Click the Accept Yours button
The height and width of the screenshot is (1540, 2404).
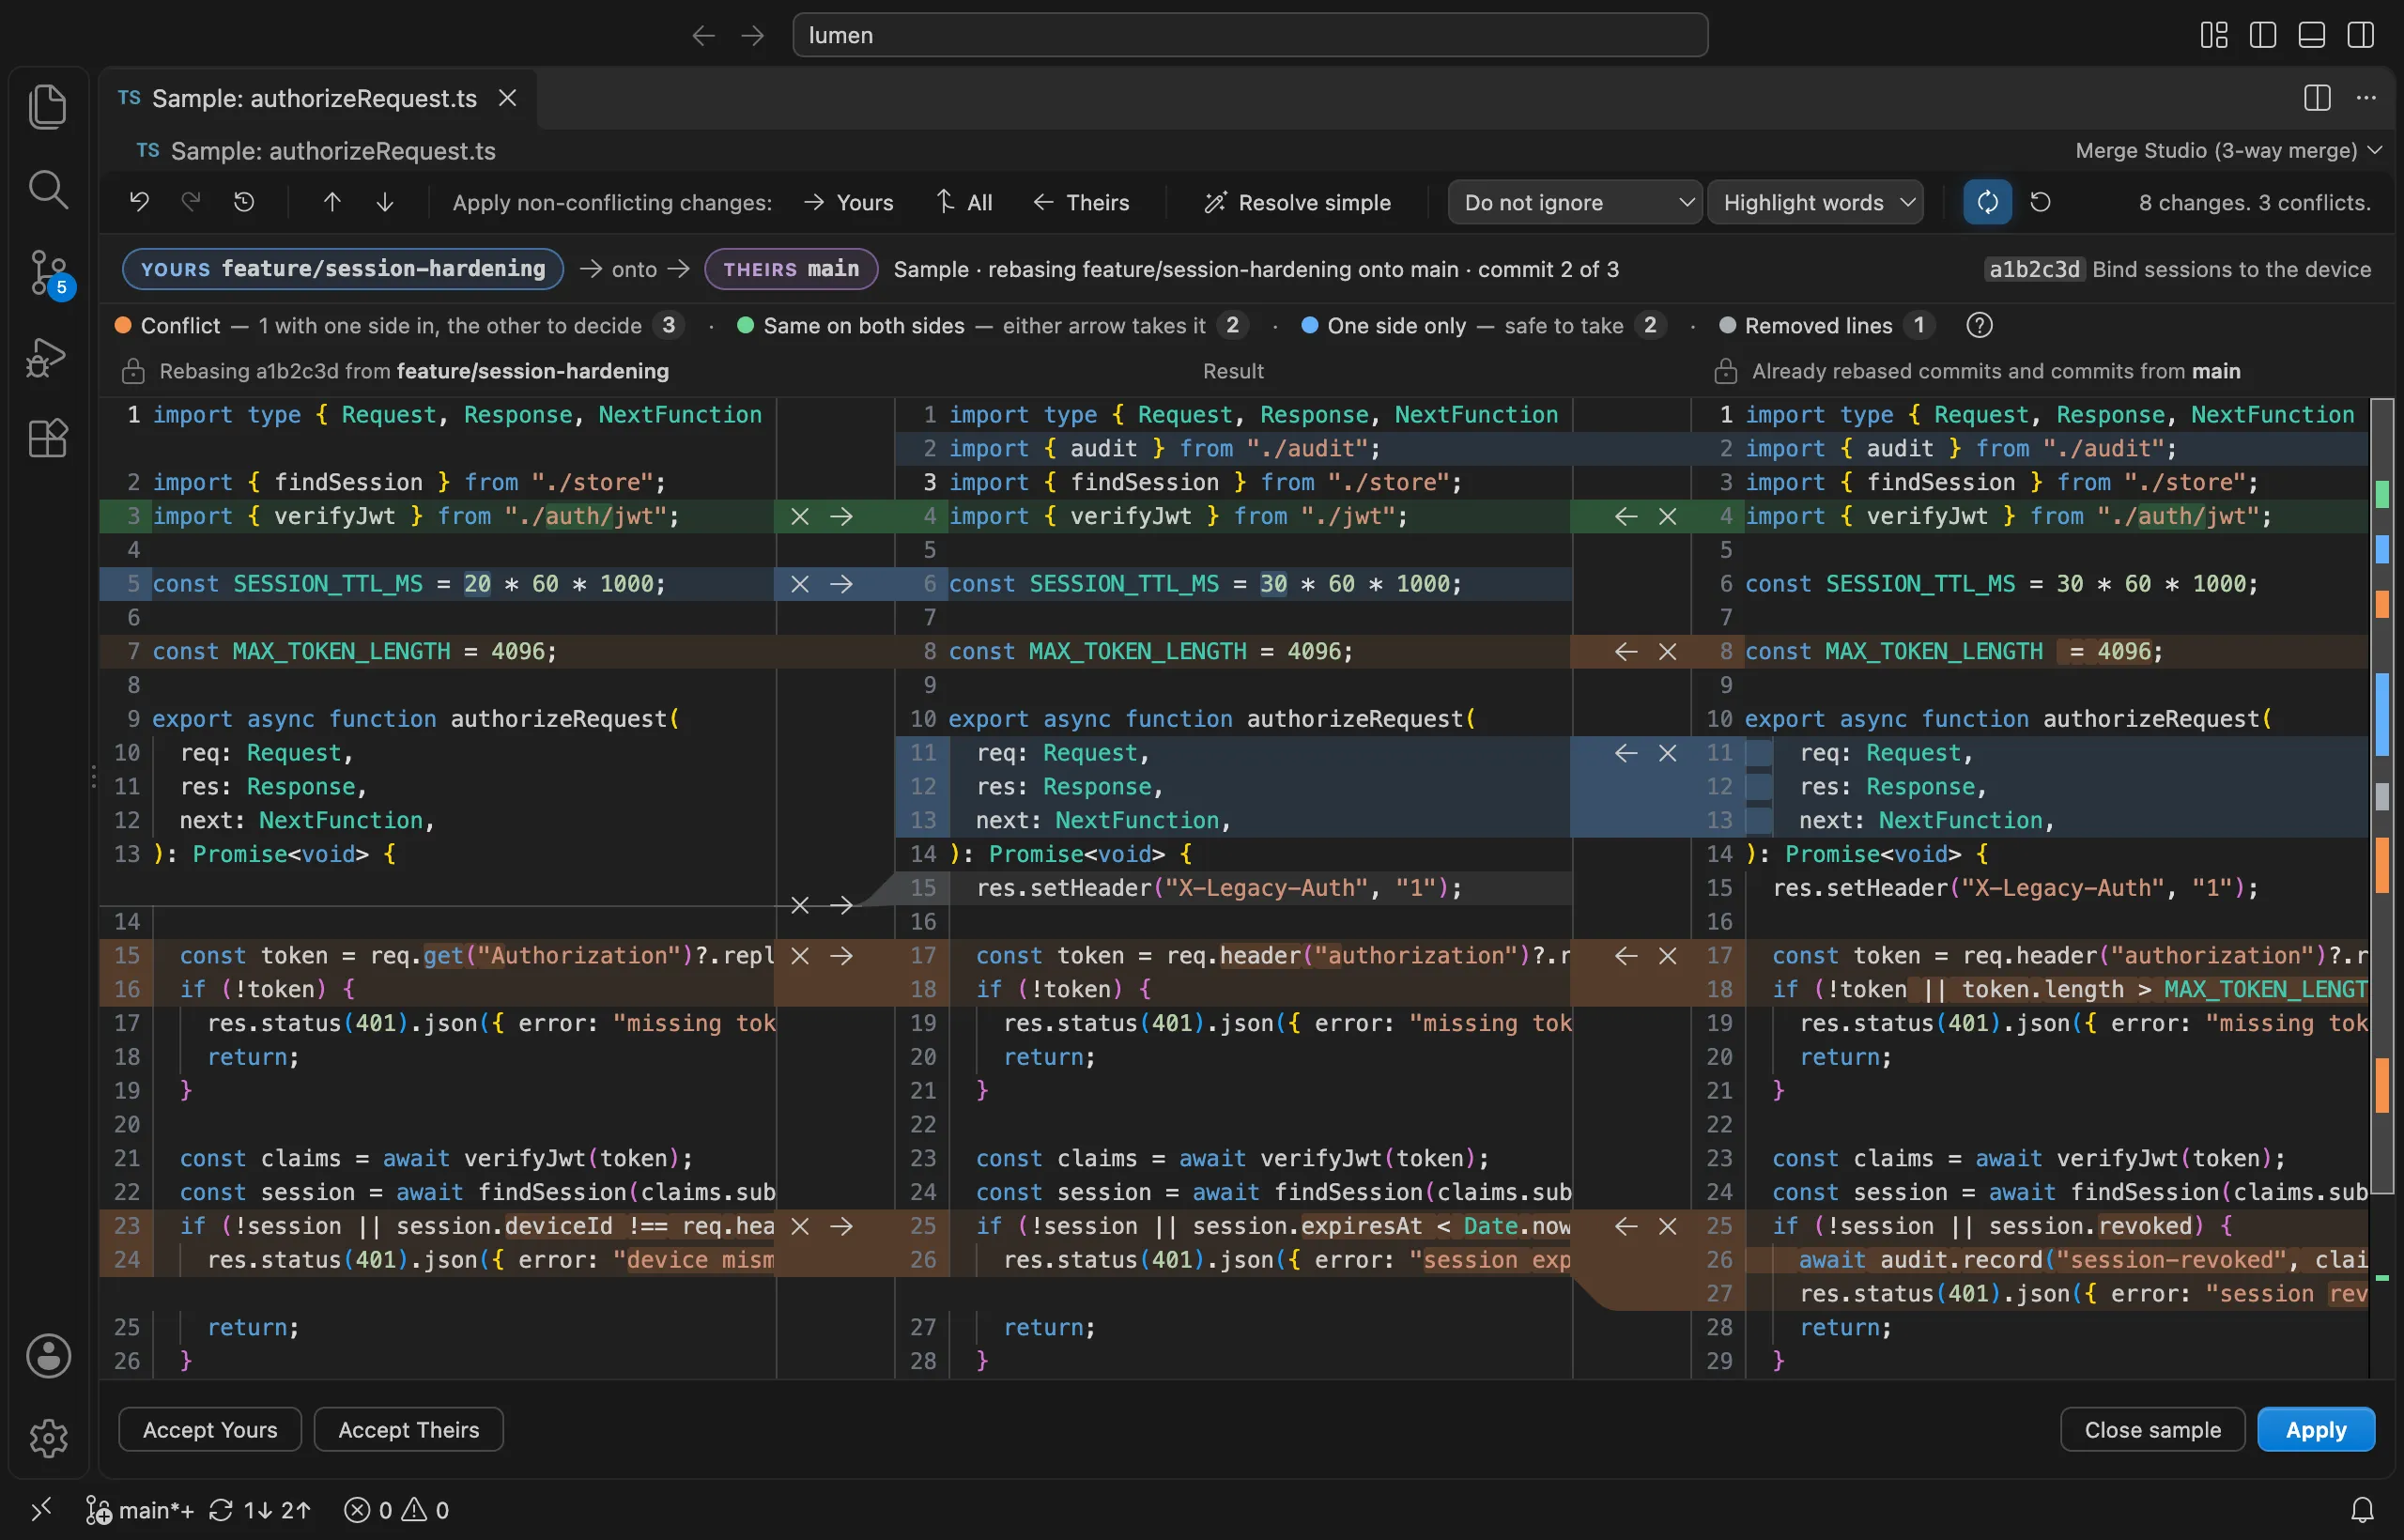pyautogui.click(x=210, y=1430)
